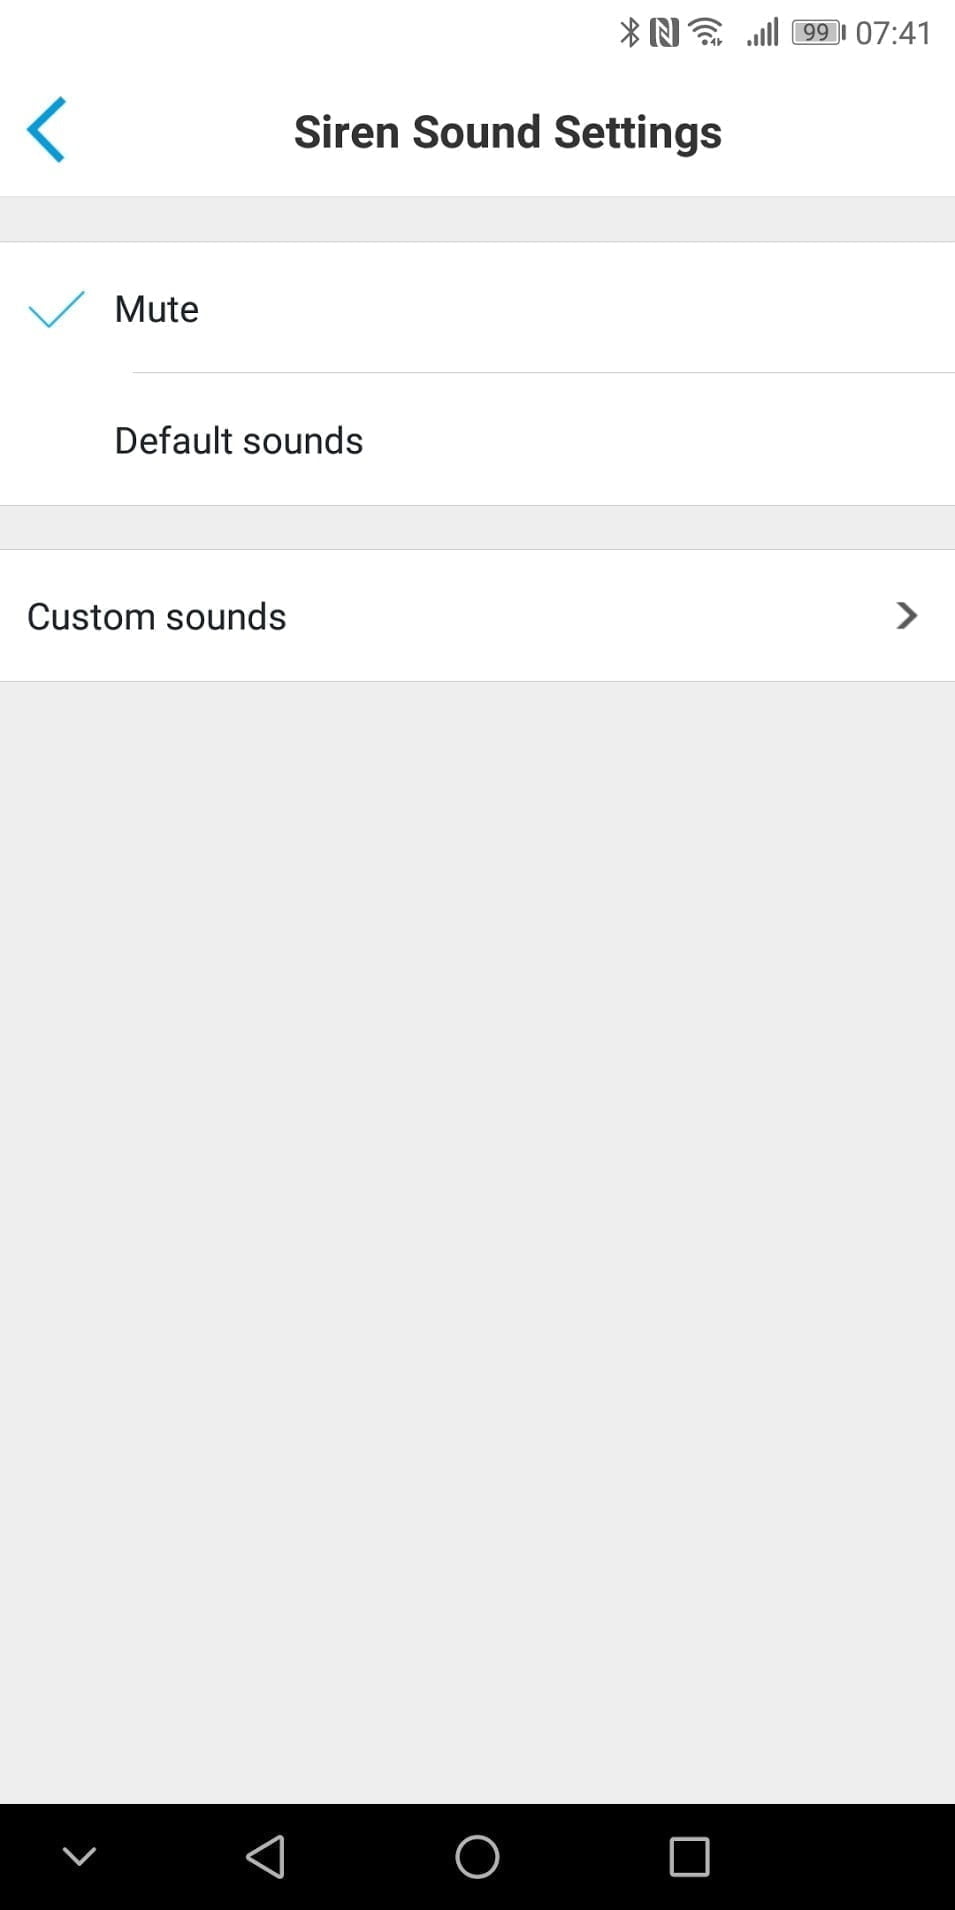The width and height of the screenshot is (955, 1910).
Task: Click the blank gray area below Custom sounds
Action: tap(477, 1200)
